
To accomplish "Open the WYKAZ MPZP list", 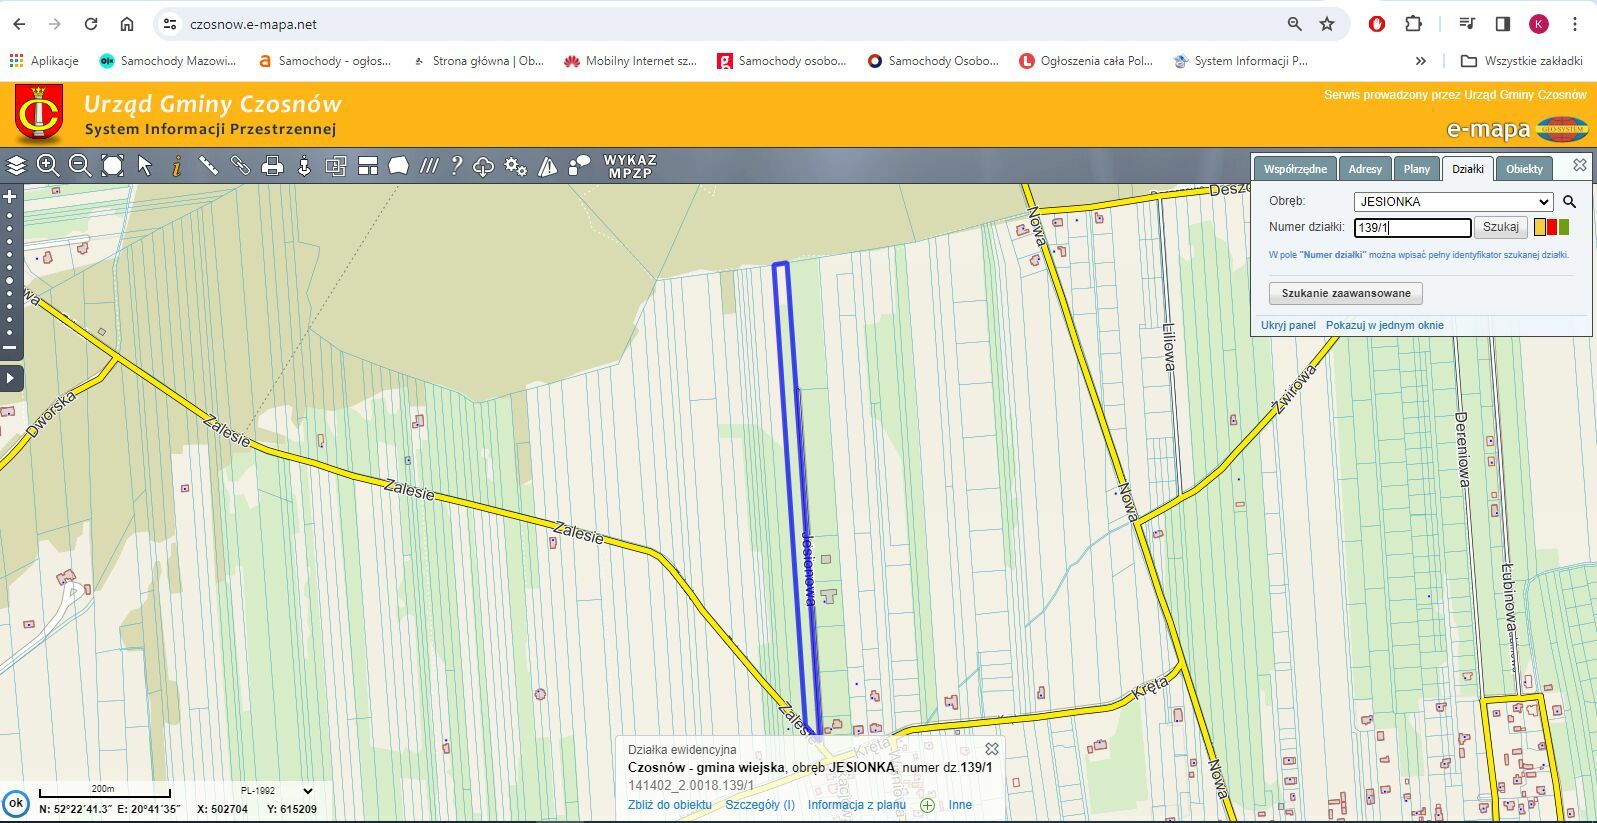I will [630, 166].
